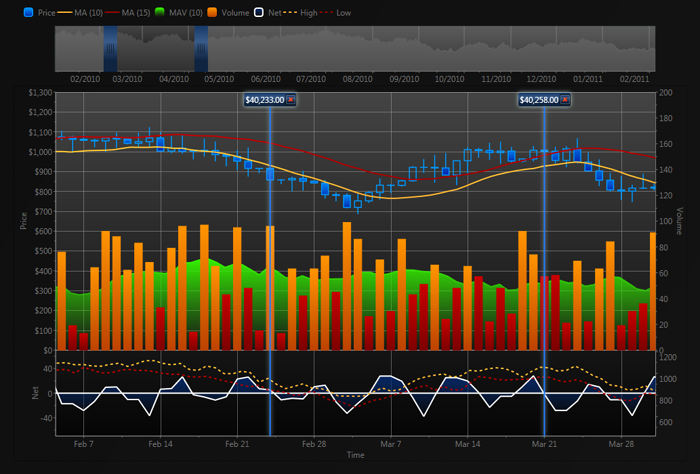Image resolution: width=700 pixels, height=474 pixels.
Task: Click 01/2011 in the overview timeline
Action: [588, 79]
